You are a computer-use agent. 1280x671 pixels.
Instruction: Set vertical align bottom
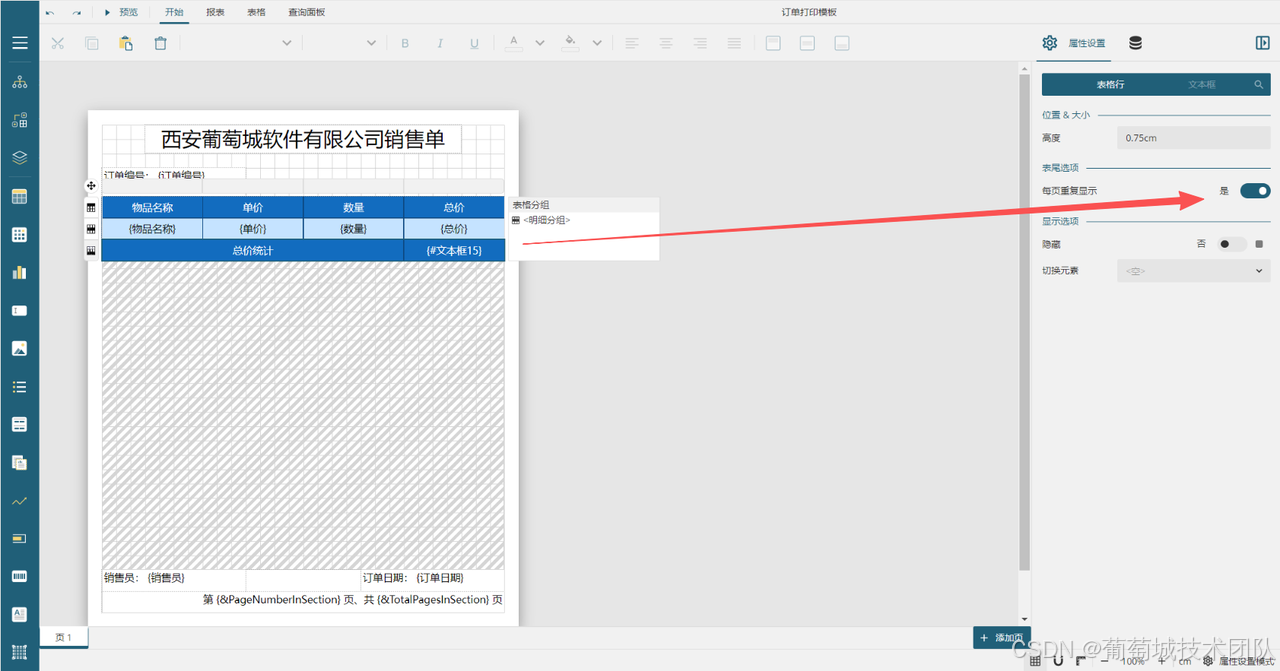pyautogui.click(x=842, y=43)
